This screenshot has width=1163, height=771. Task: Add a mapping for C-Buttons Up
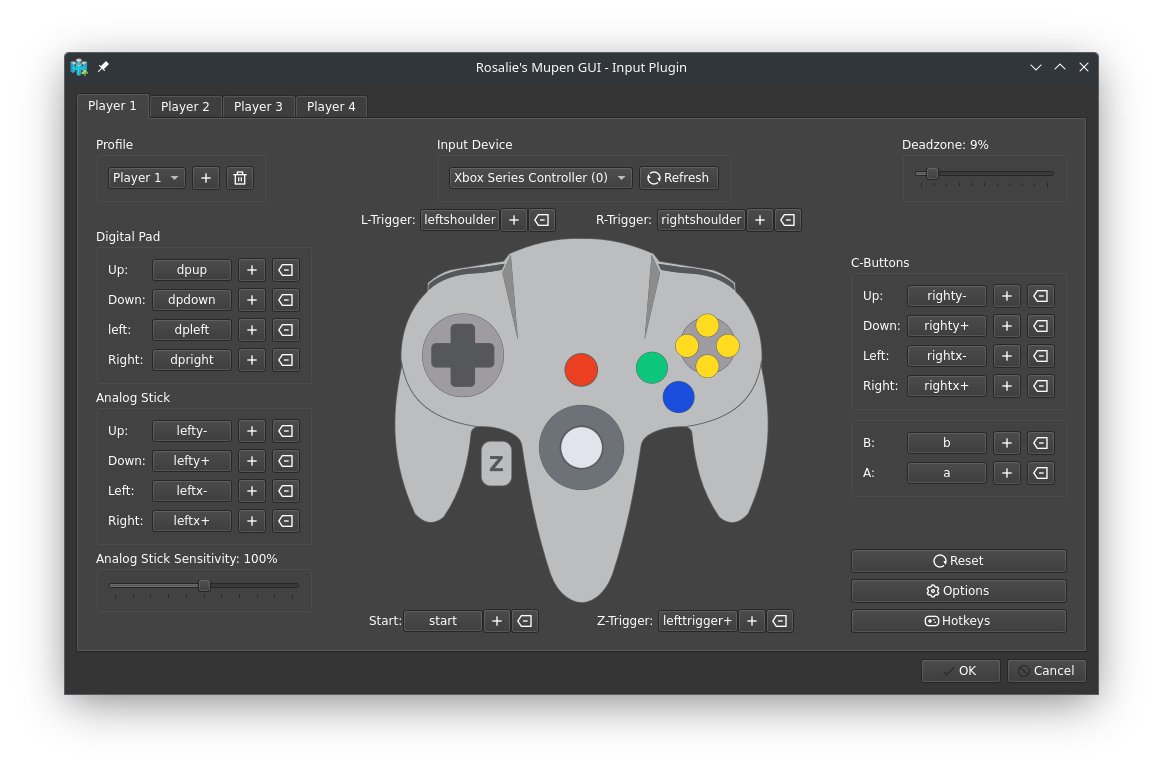point(1006,296)
